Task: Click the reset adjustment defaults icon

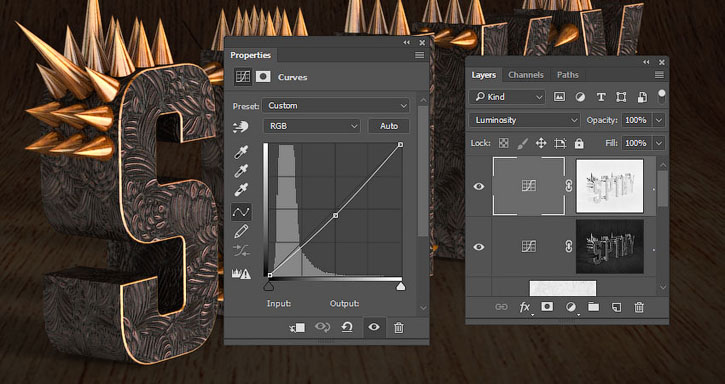Action: click(x=347, y=328)
